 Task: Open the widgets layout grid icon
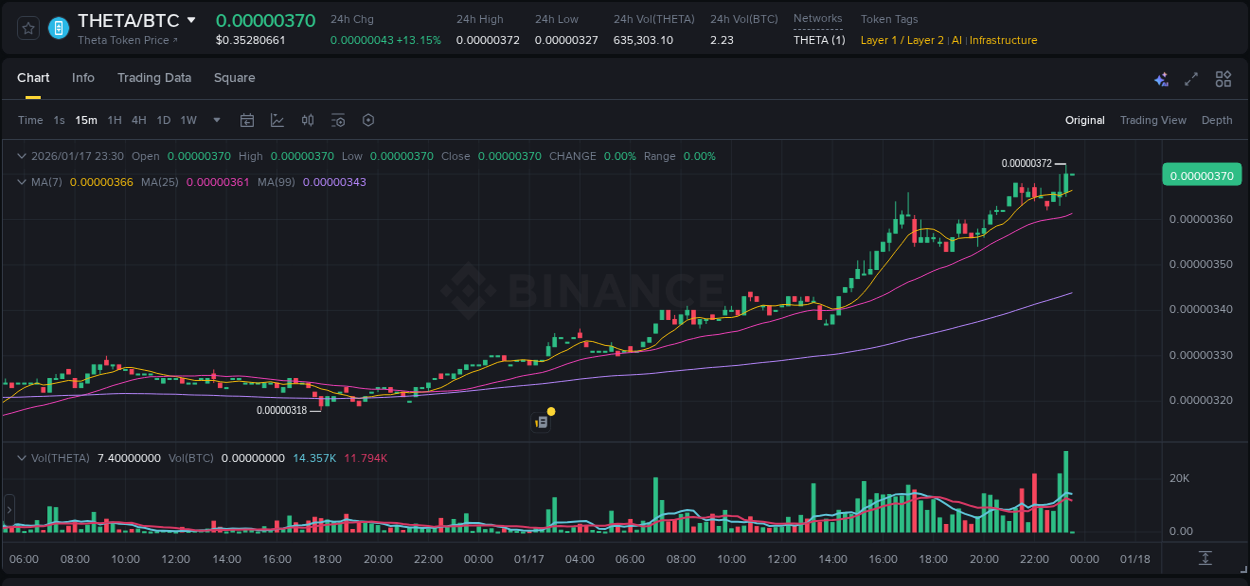[1223, 78]
